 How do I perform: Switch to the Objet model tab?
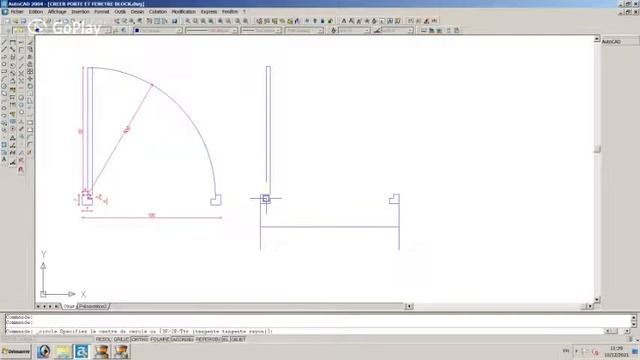click(x=69, y=306)
